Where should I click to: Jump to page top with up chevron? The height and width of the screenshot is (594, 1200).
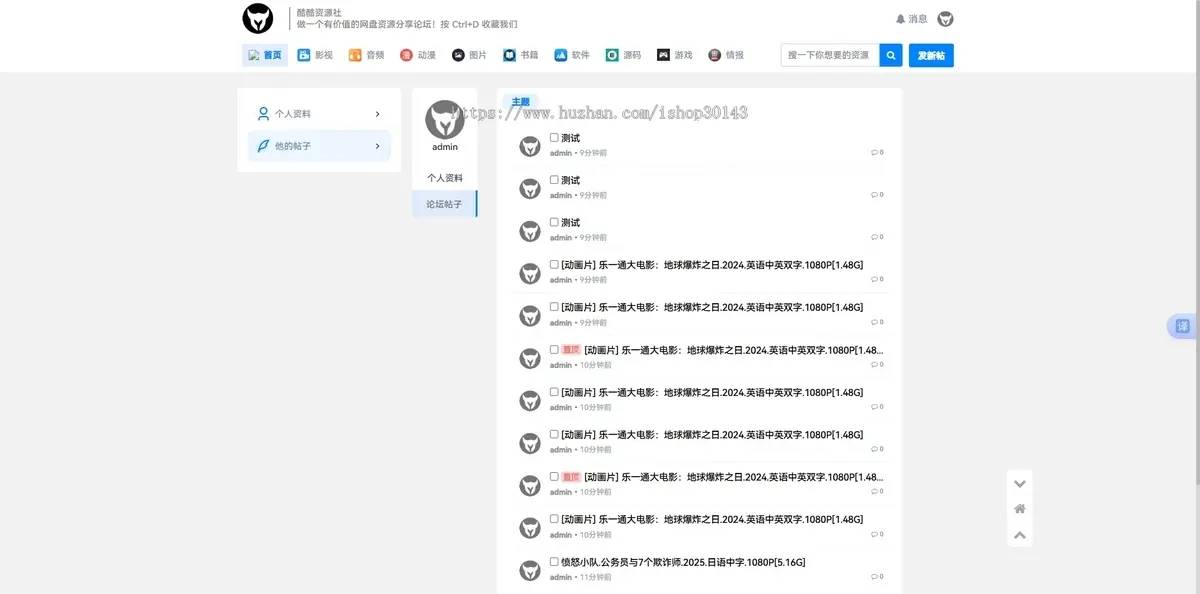pos(1020,535)
